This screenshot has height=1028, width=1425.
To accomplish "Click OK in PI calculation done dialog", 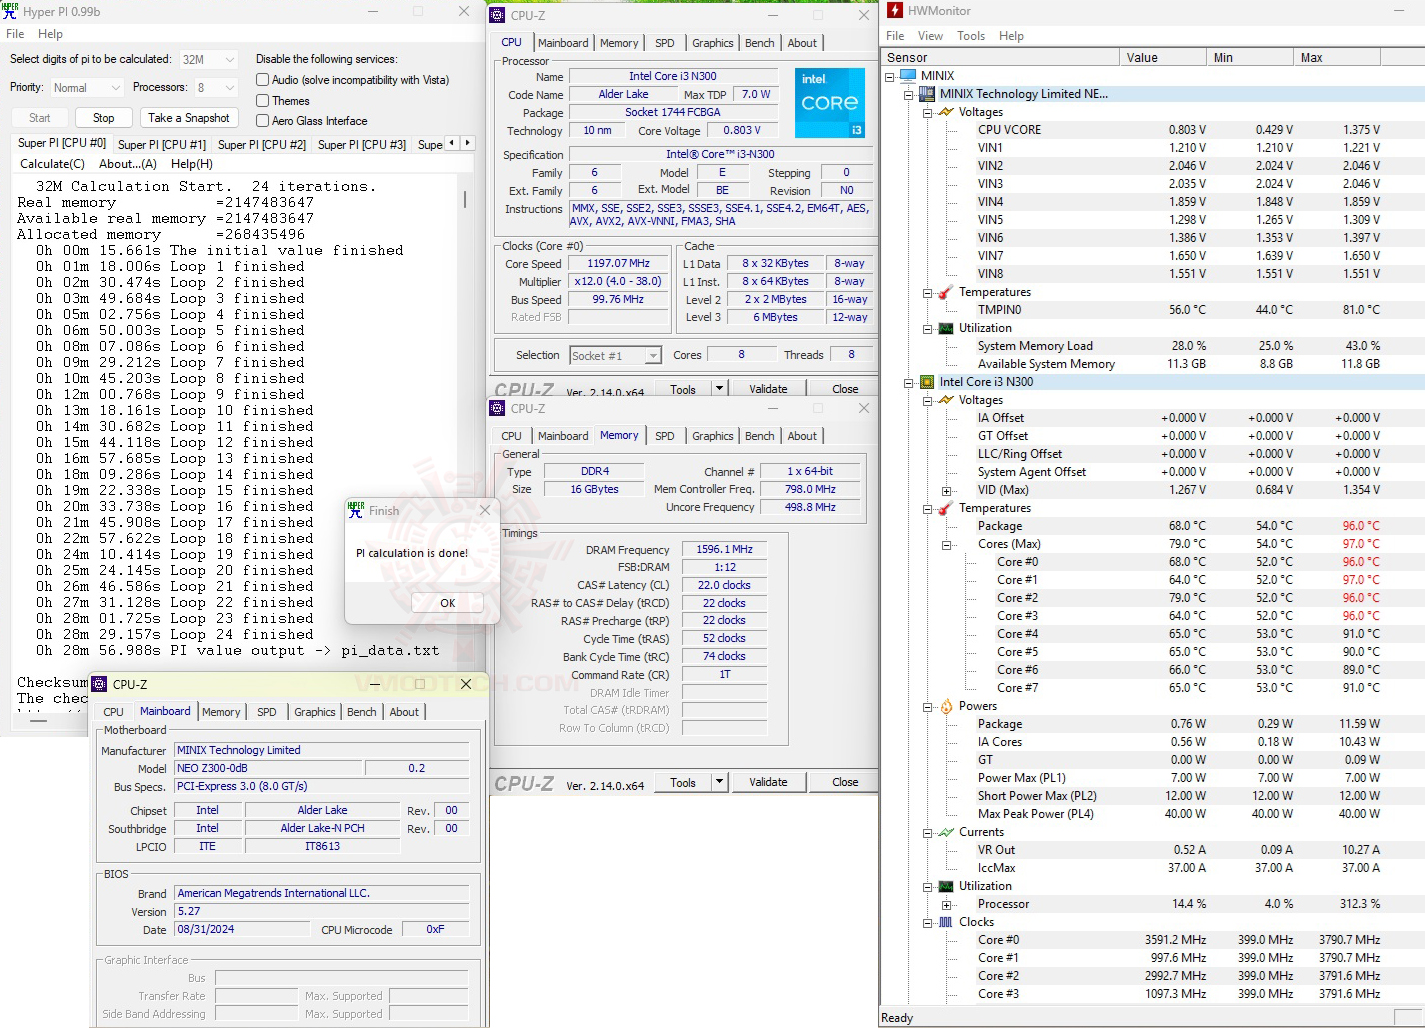I will coord(448,603).
